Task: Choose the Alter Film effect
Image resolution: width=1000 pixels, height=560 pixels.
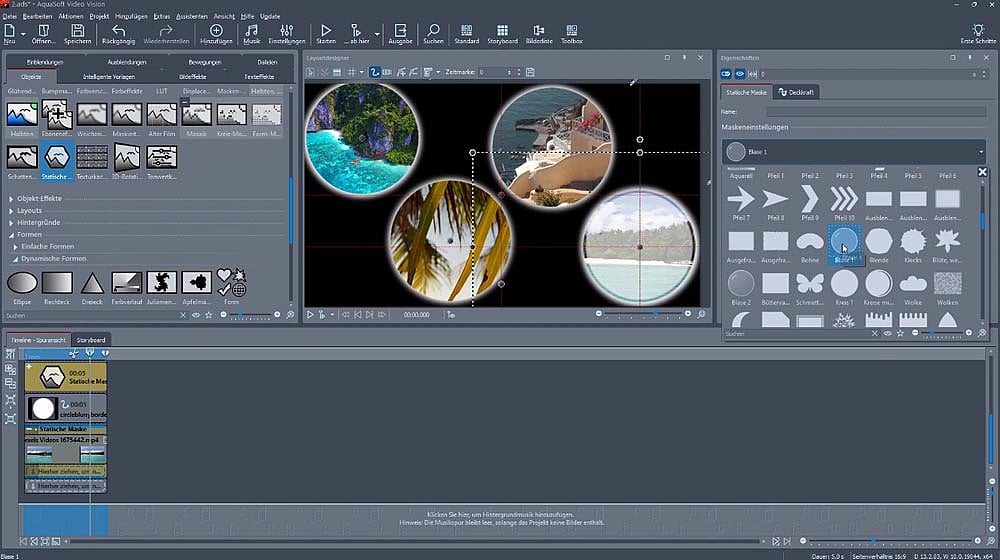Action: pos(161,115)
